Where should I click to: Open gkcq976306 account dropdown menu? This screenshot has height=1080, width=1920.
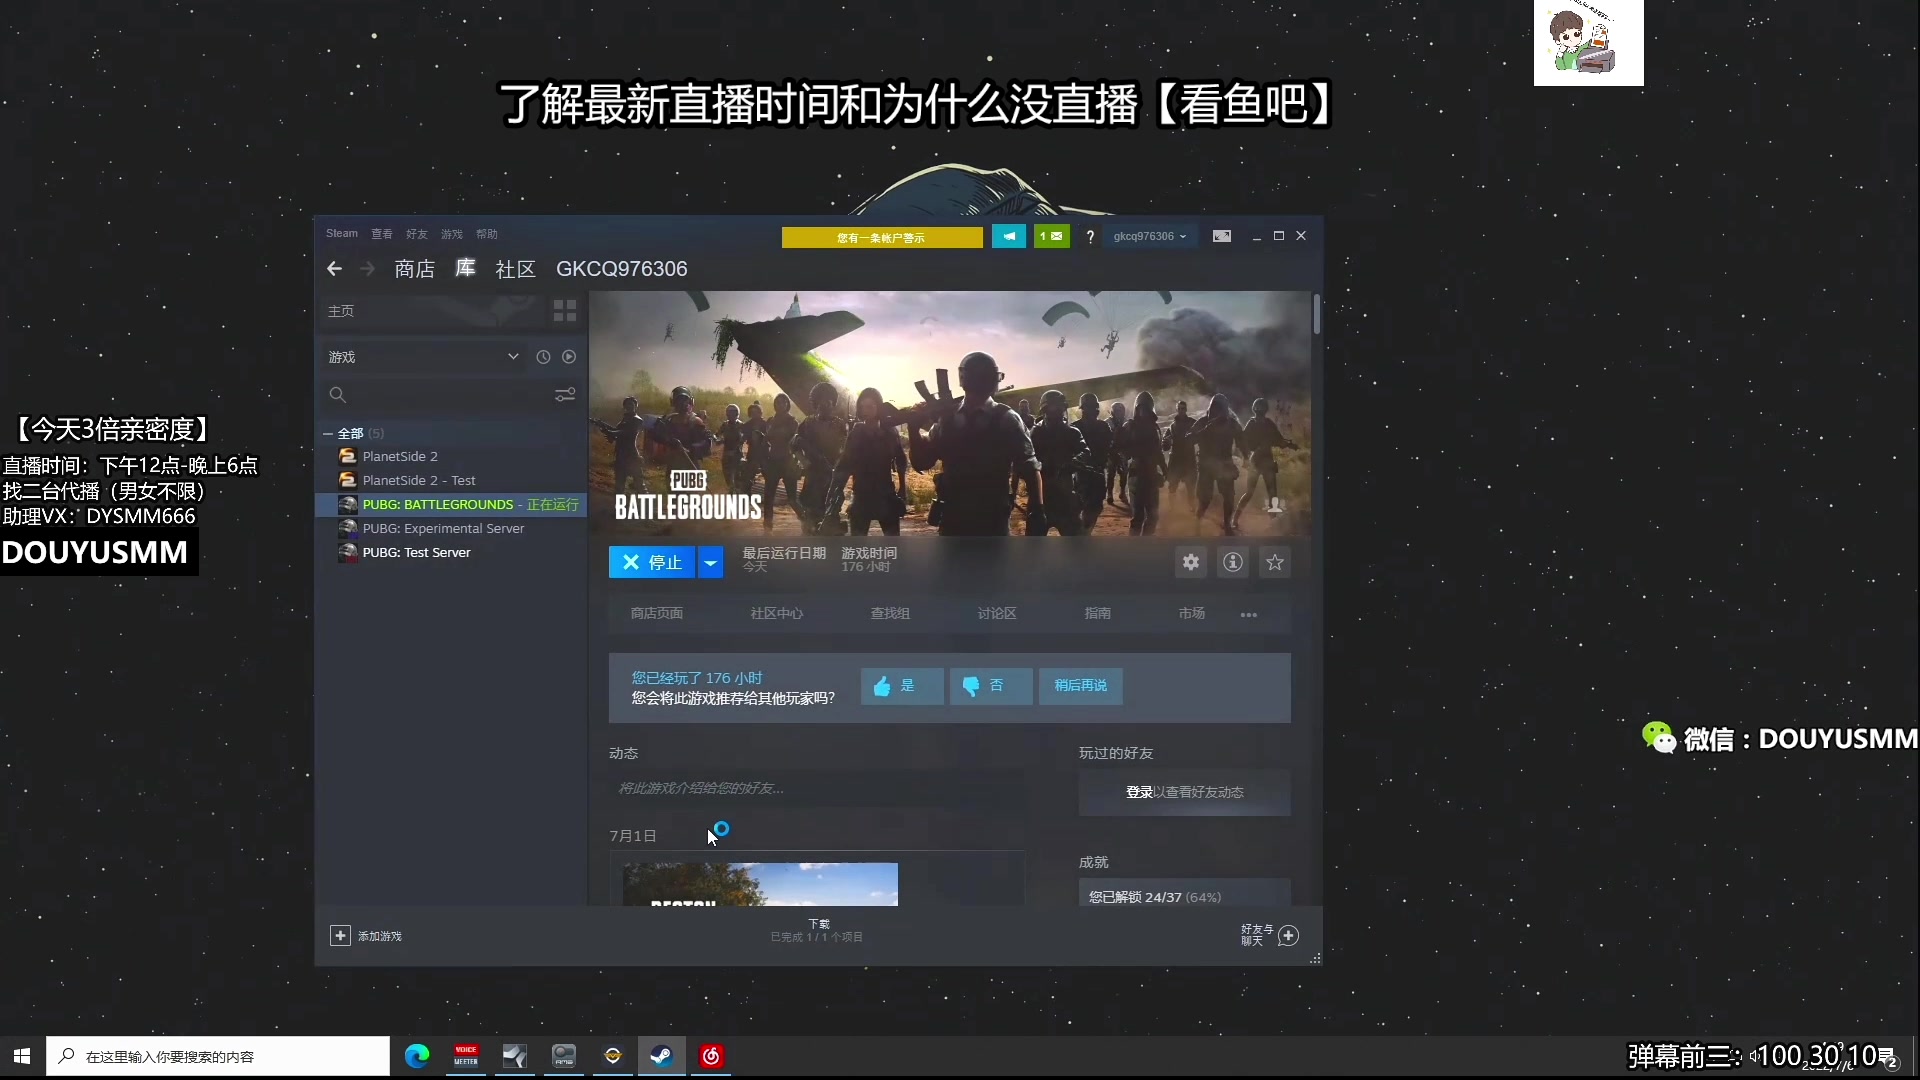click(x=1150, y=237)
